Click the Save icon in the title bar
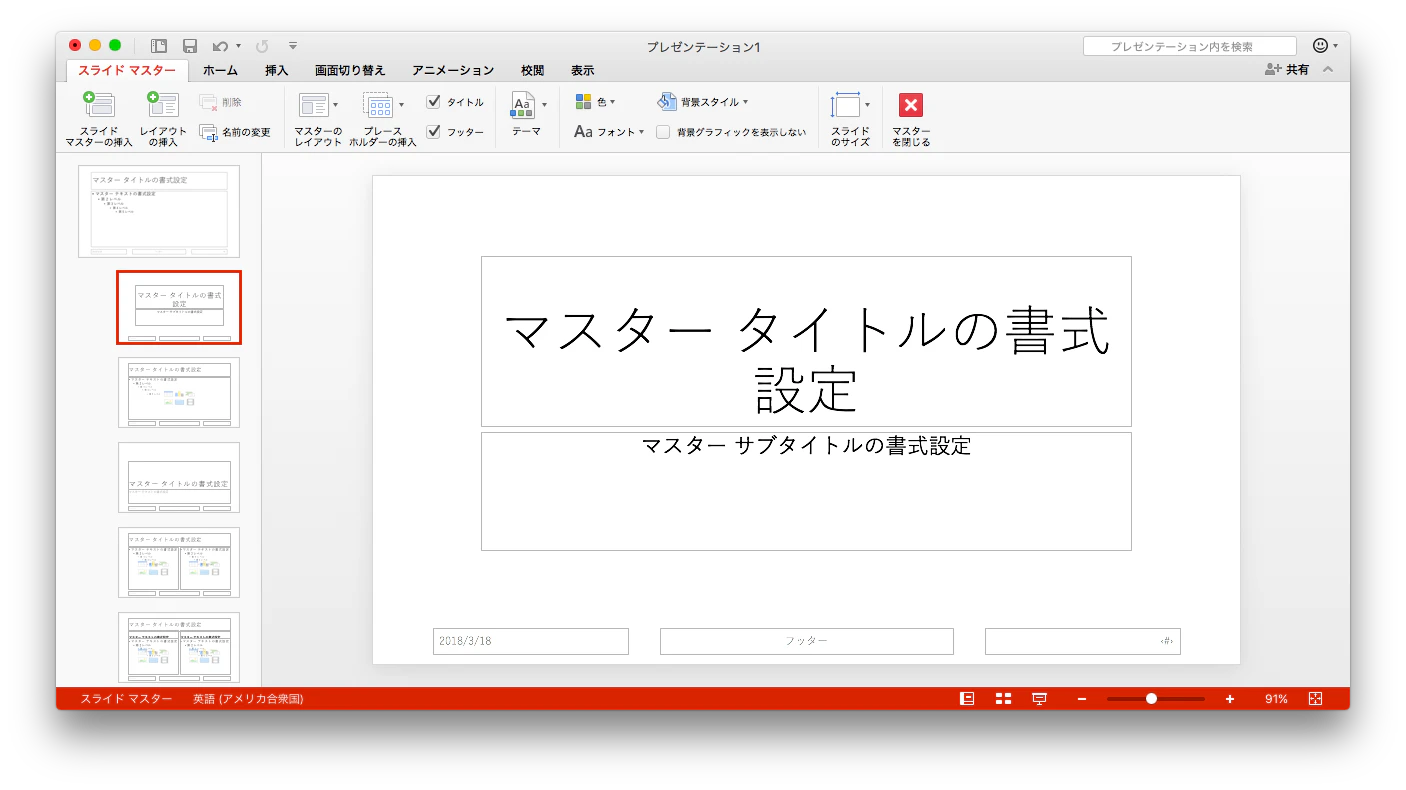This screenshot has width=1406, height=790. [x=190, y=46]
